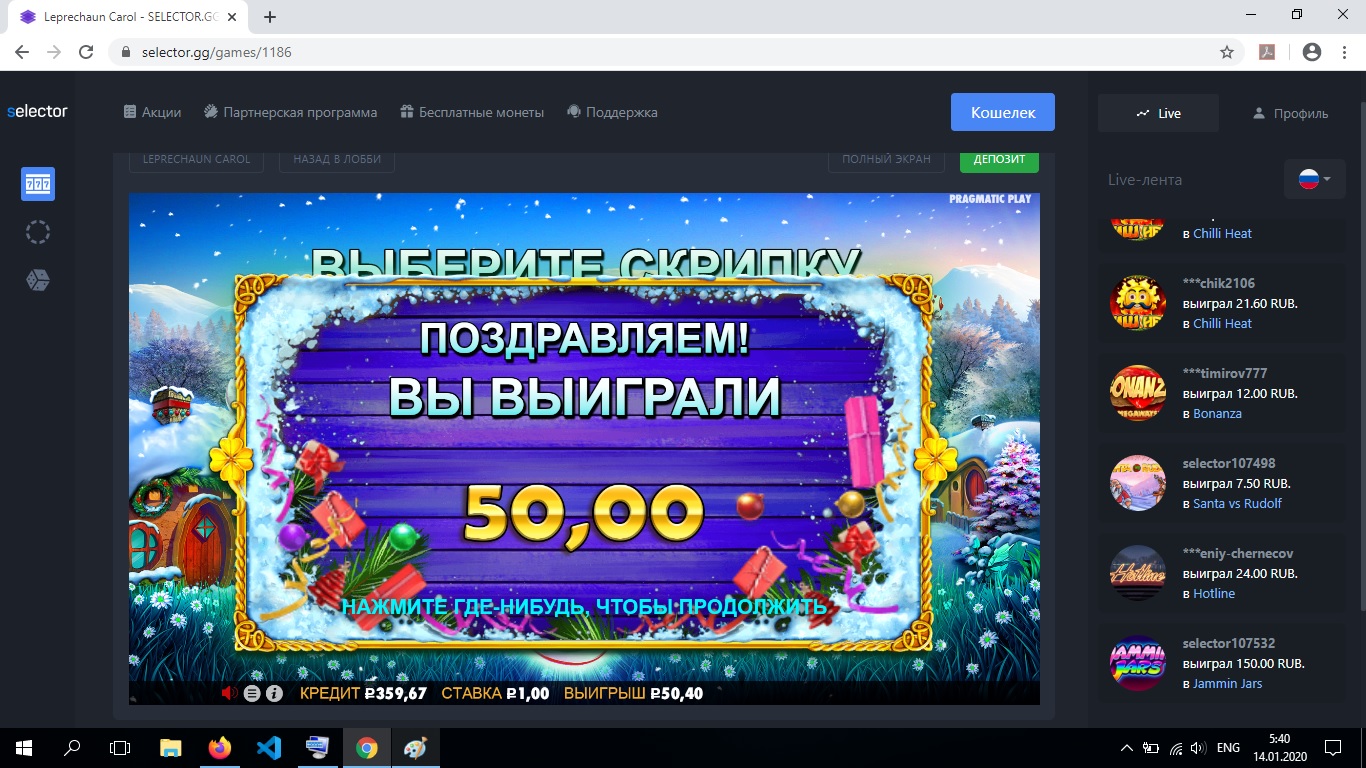Switch to the Профиль tab
Image resolution: width=1366 pixels, height=768 pixels.
coord(1290,113)
